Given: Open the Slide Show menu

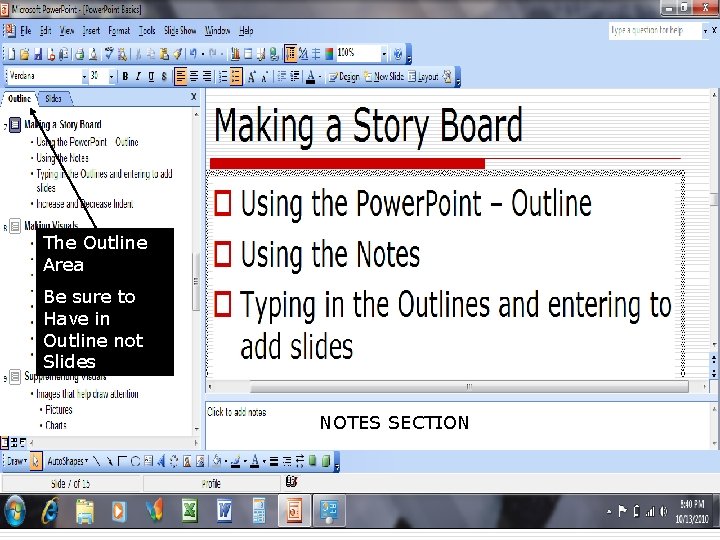Looking at the screenshot, I should [x=180, y=31].
